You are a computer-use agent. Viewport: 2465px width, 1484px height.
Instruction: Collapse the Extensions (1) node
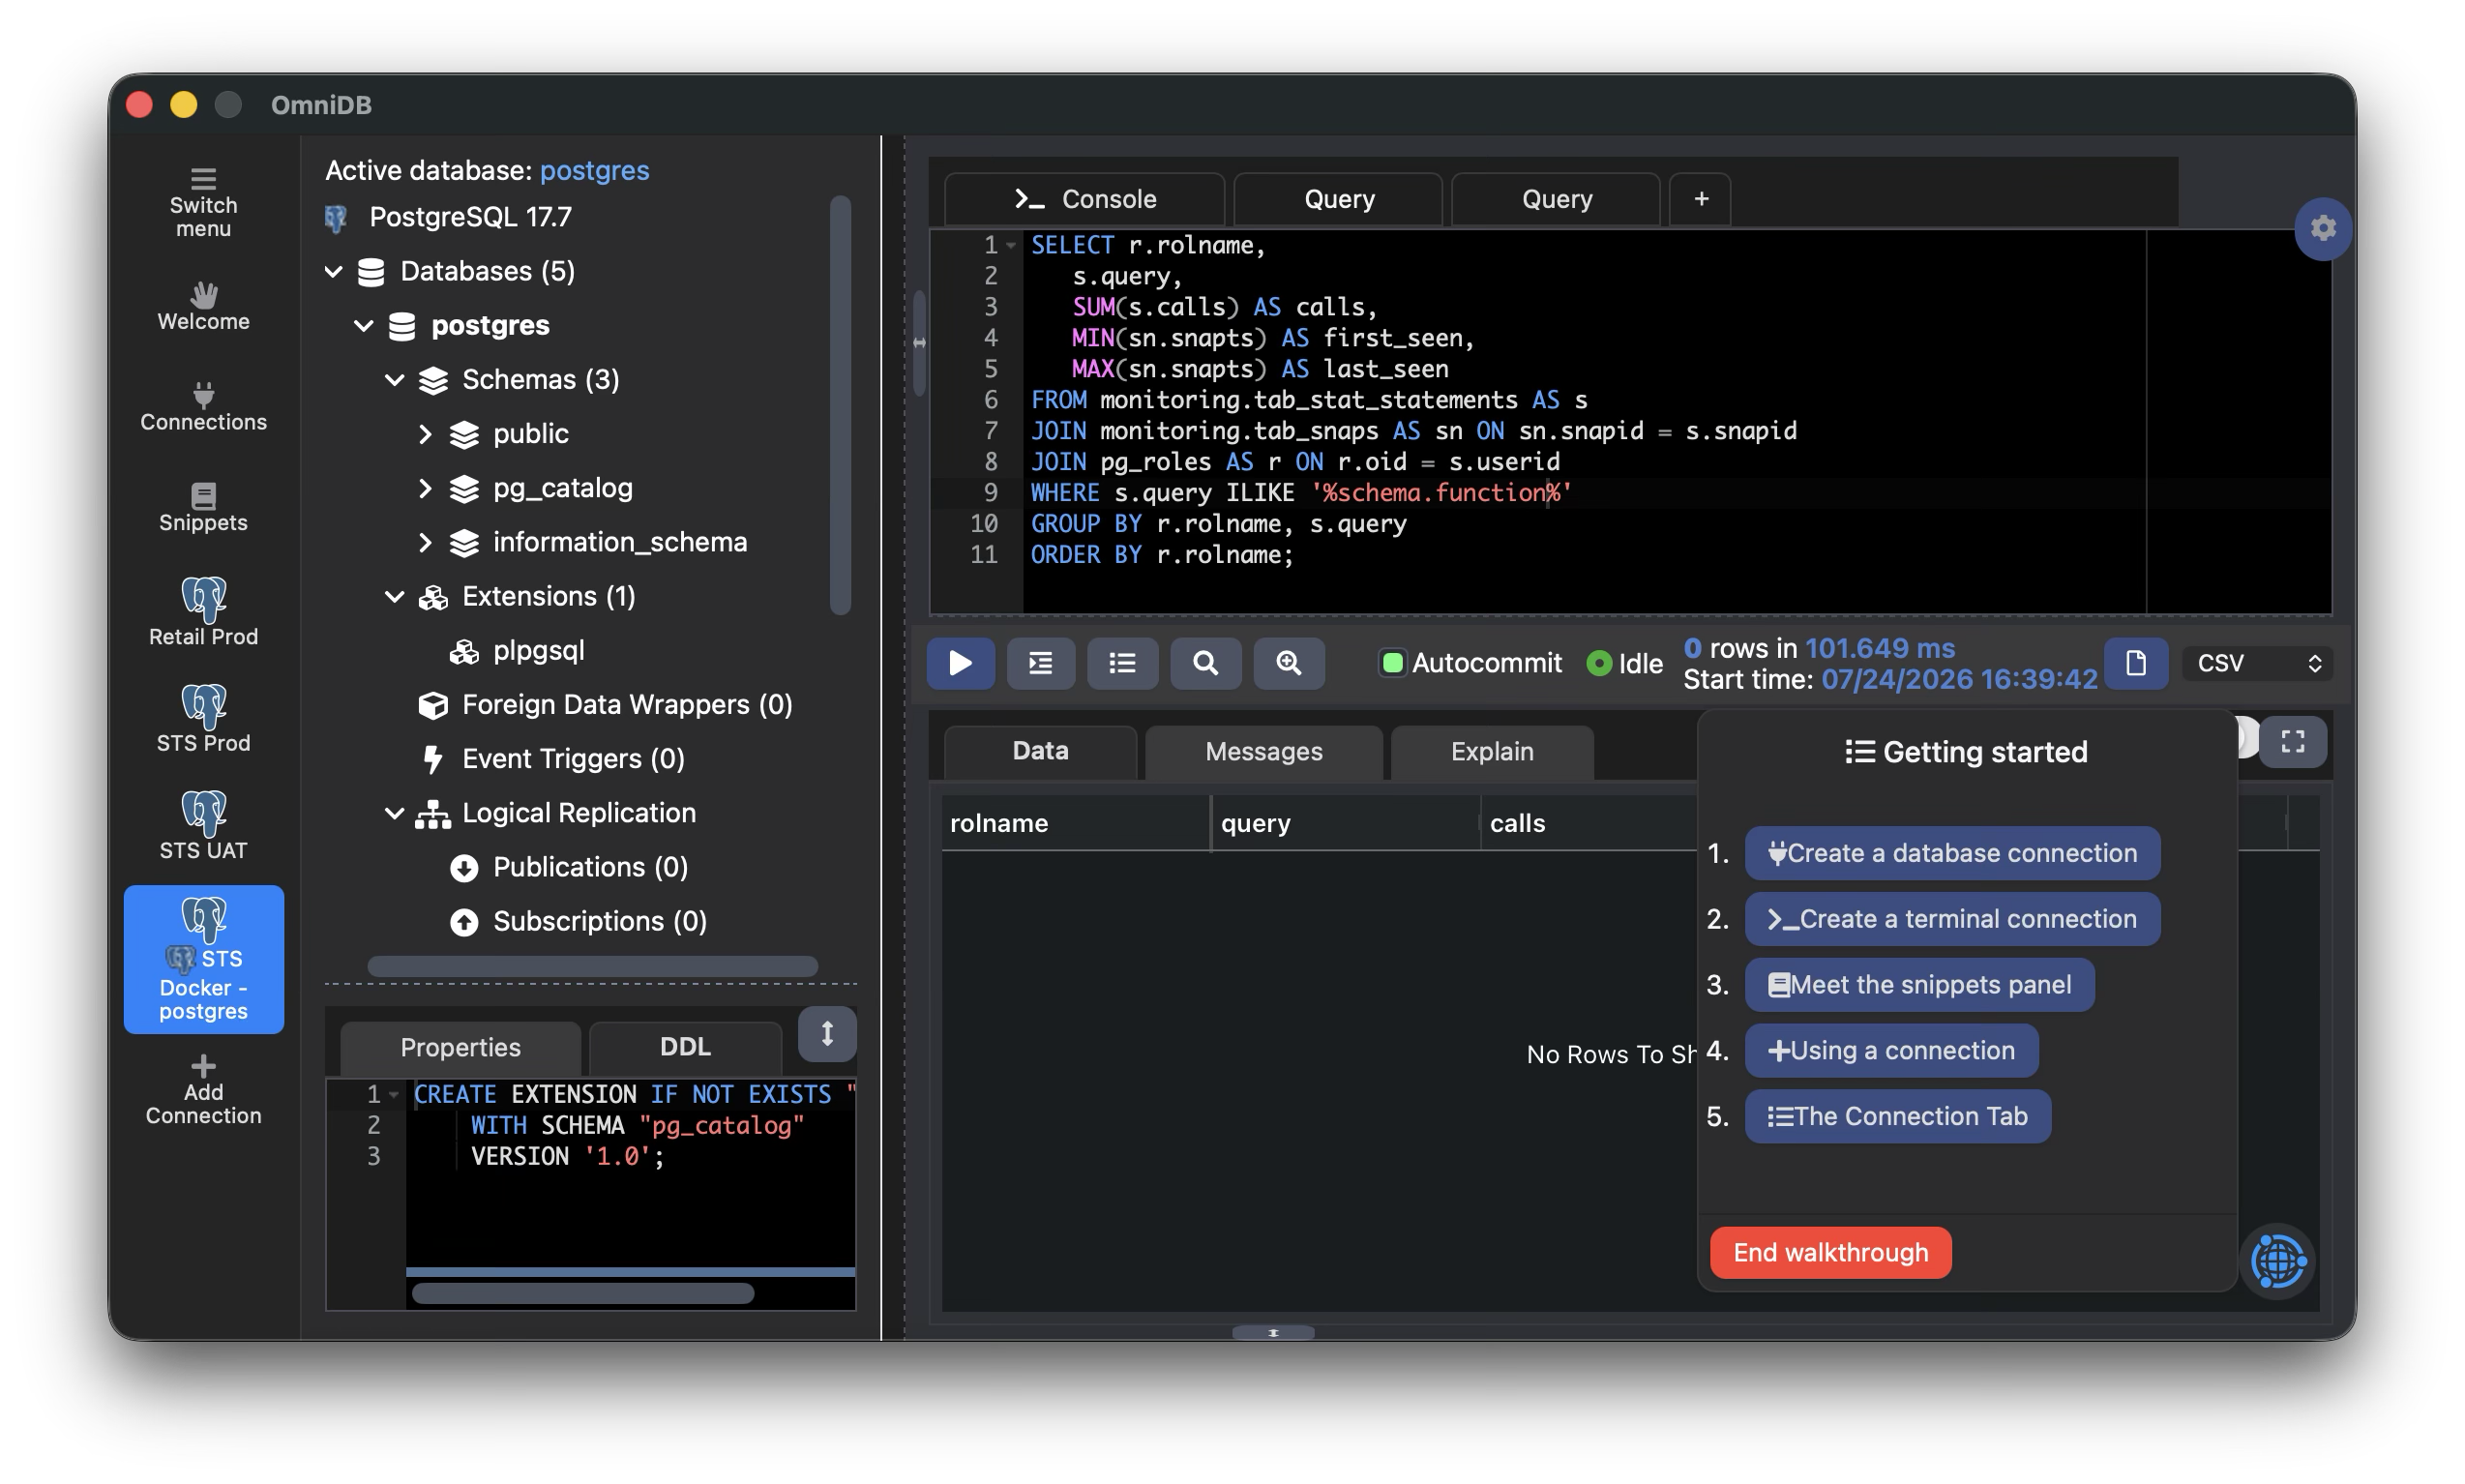(x=395, y=596)
